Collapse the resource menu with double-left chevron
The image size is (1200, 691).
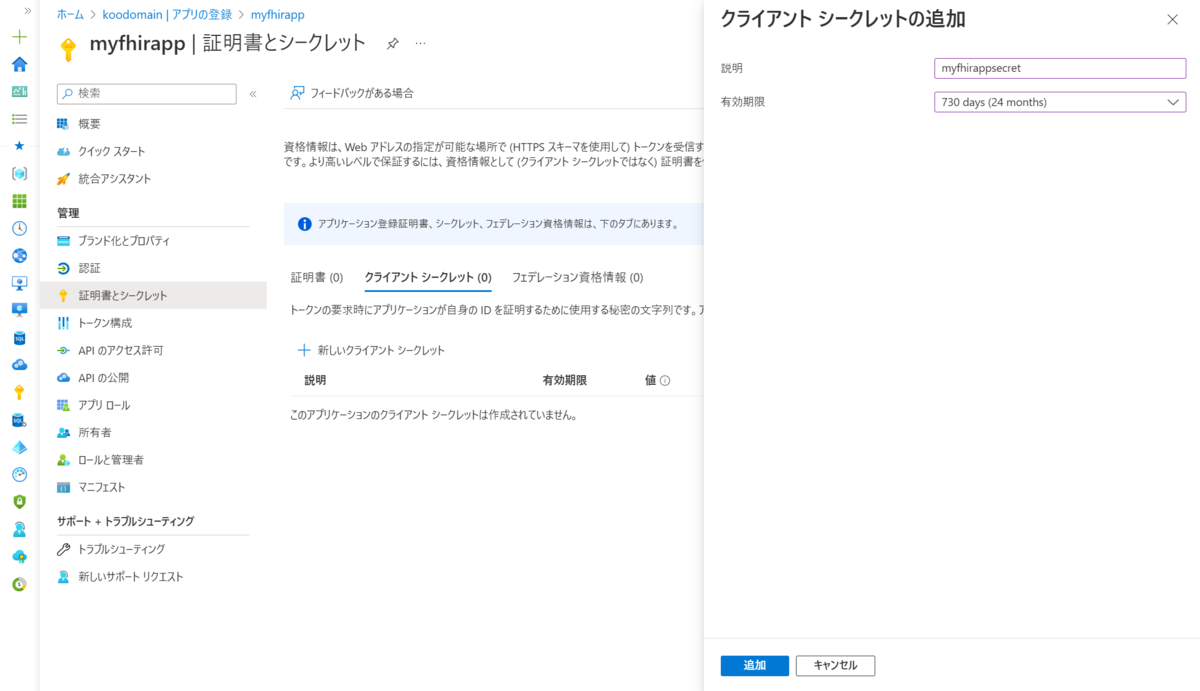tap(253, 93)
